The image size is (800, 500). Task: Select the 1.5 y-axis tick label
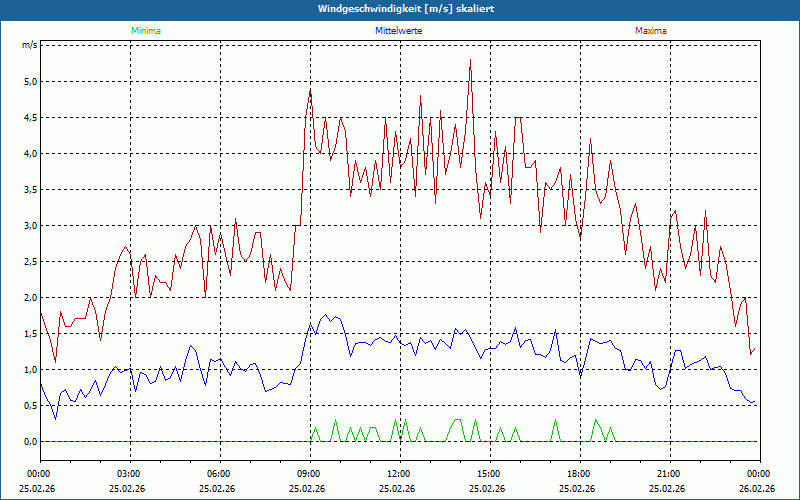30,334
